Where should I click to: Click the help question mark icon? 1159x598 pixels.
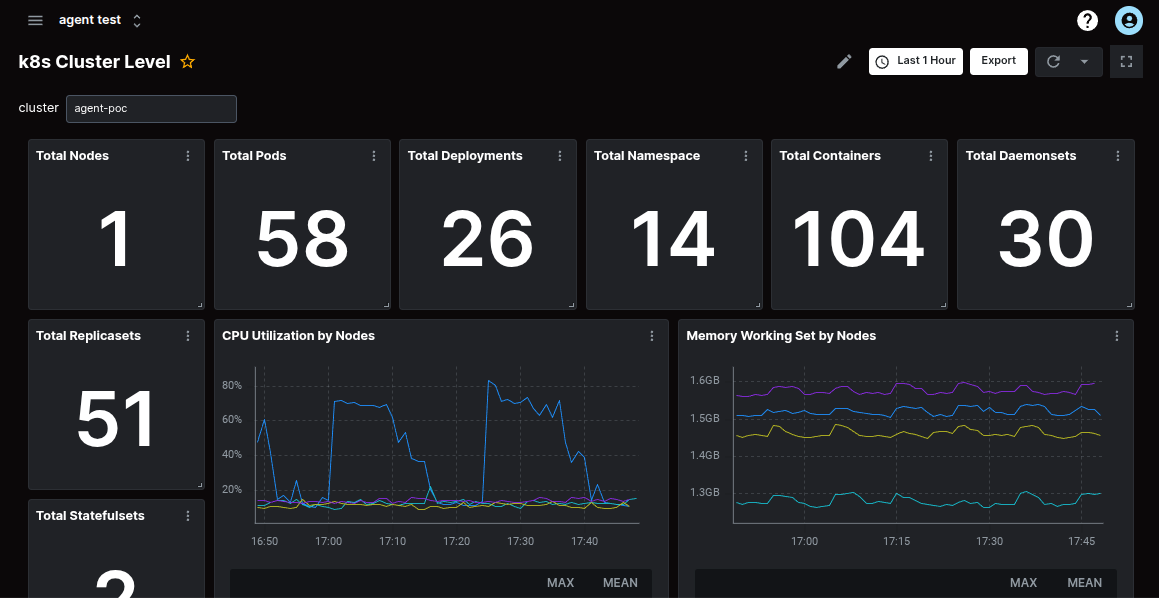(1087, 20)
